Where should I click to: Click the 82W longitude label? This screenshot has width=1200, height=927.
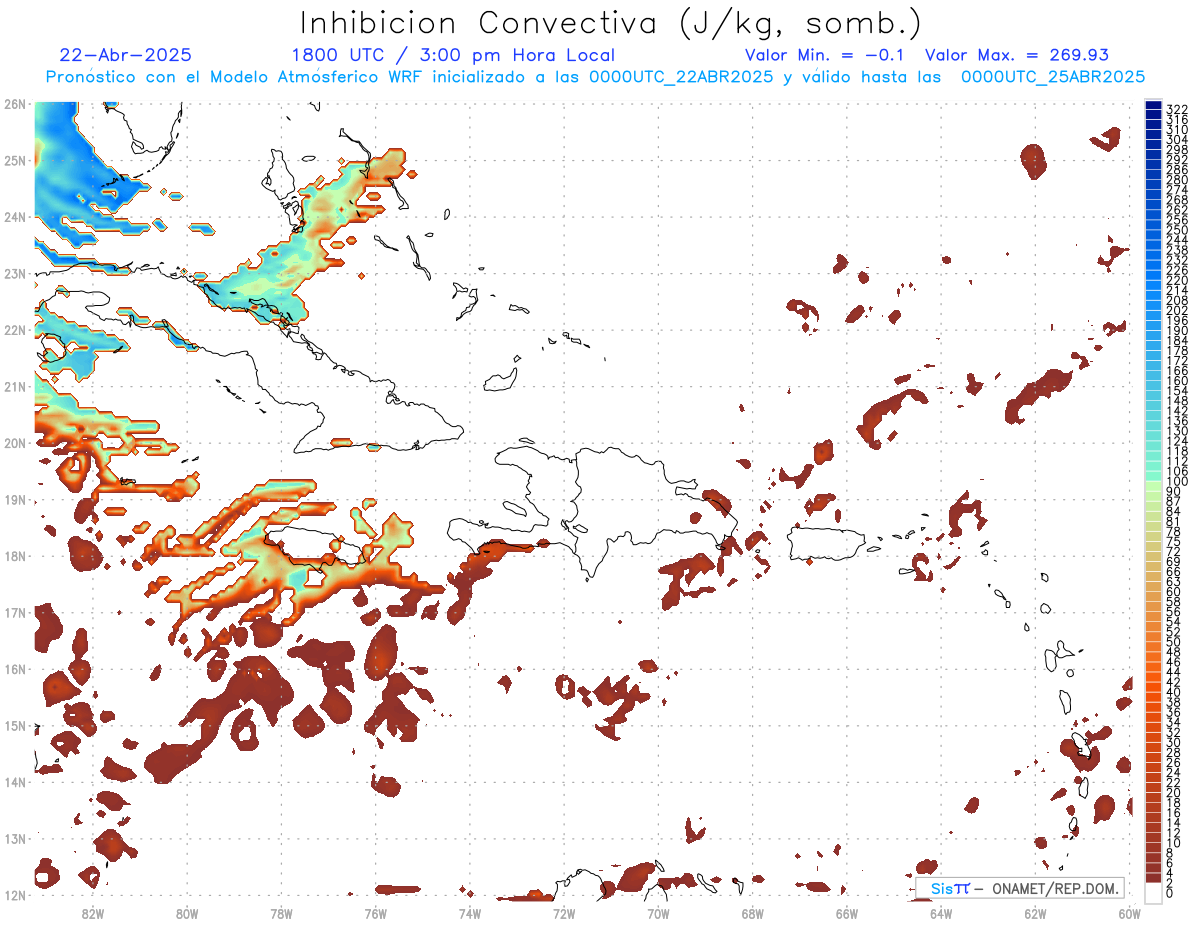click(x=92, y=913)
